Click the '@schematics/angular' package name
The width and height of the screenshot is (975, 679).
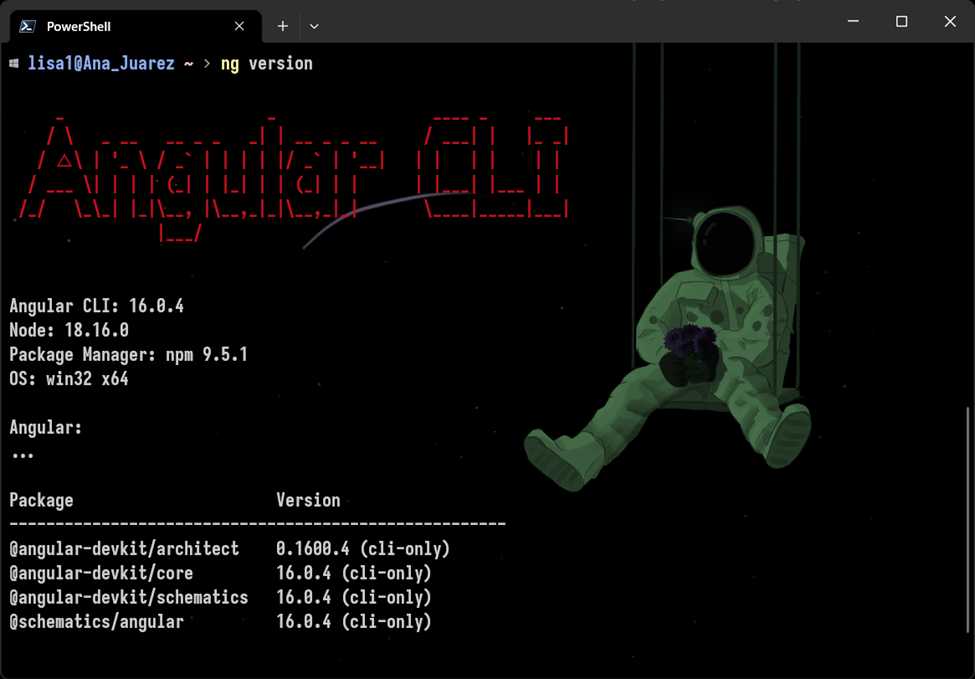[96, 622]
